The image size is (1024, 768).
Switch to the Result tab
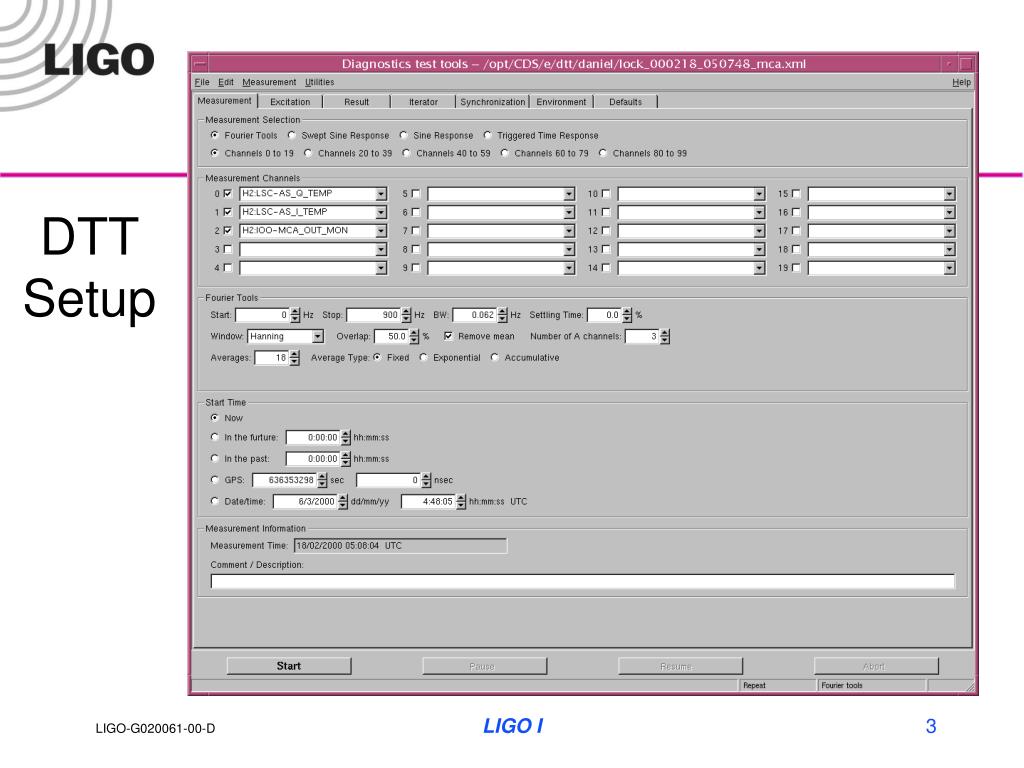click(357, 102)
